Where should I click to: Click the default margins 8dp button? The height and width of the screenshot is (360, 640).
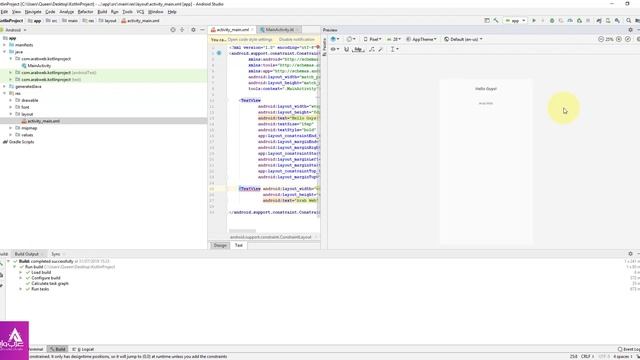pos(358,49)
